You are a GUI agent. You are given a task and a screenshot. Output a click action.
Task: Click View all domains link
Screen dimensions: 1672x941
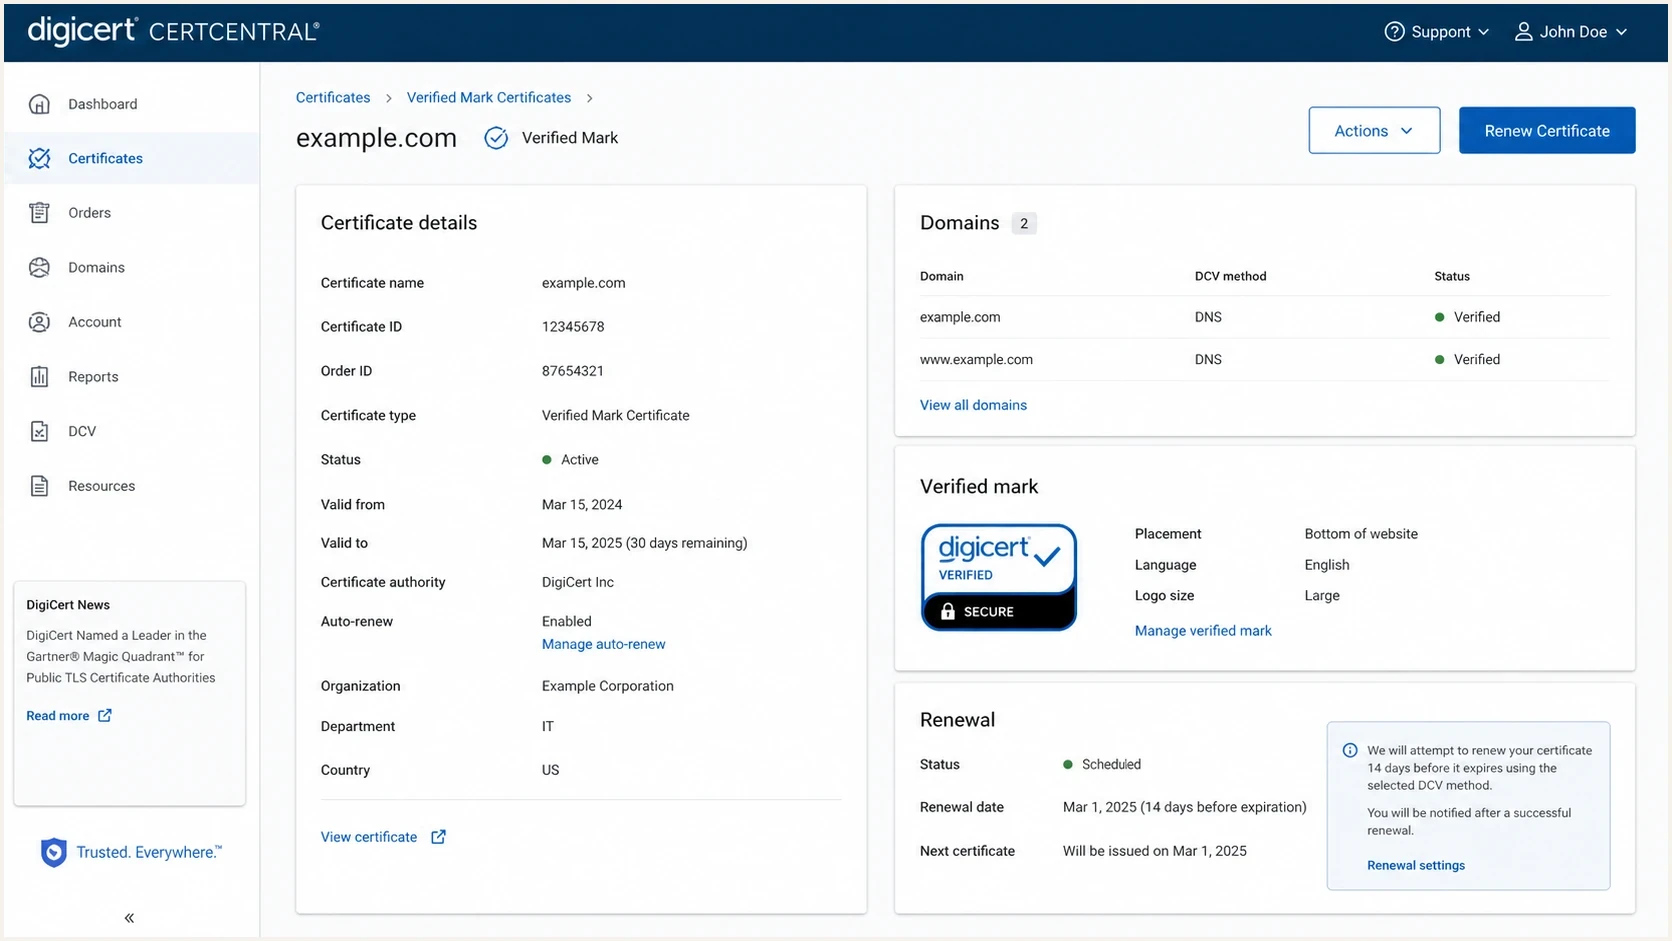(x=973, y=405)
